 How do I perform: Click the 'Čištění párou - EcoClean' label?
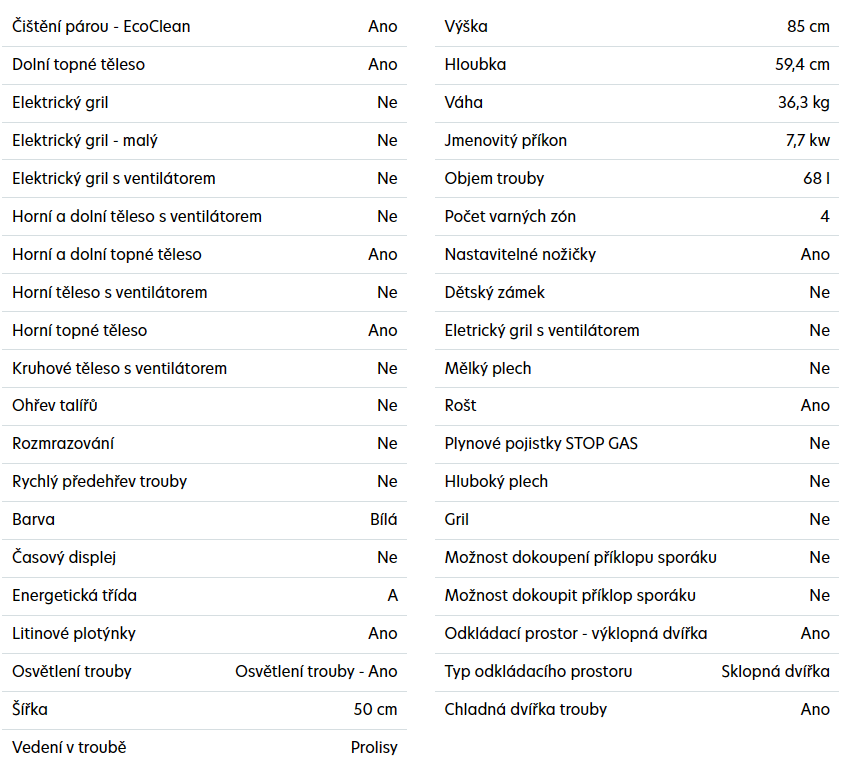tap(101, 27)
